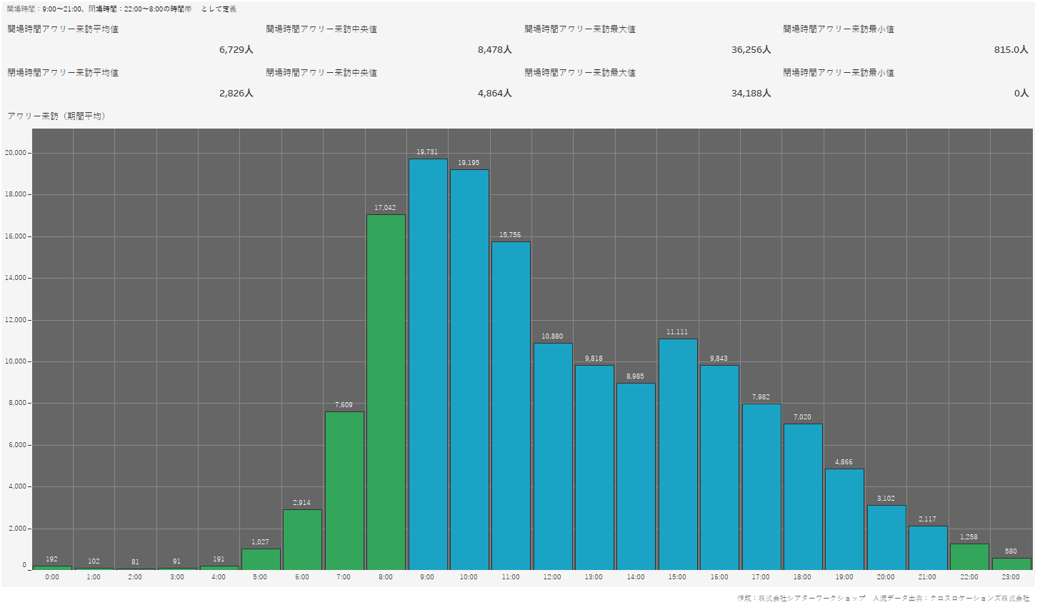Click the 8,478人 median value
Screen dimensions: 1040x615
tap(494, 49)
